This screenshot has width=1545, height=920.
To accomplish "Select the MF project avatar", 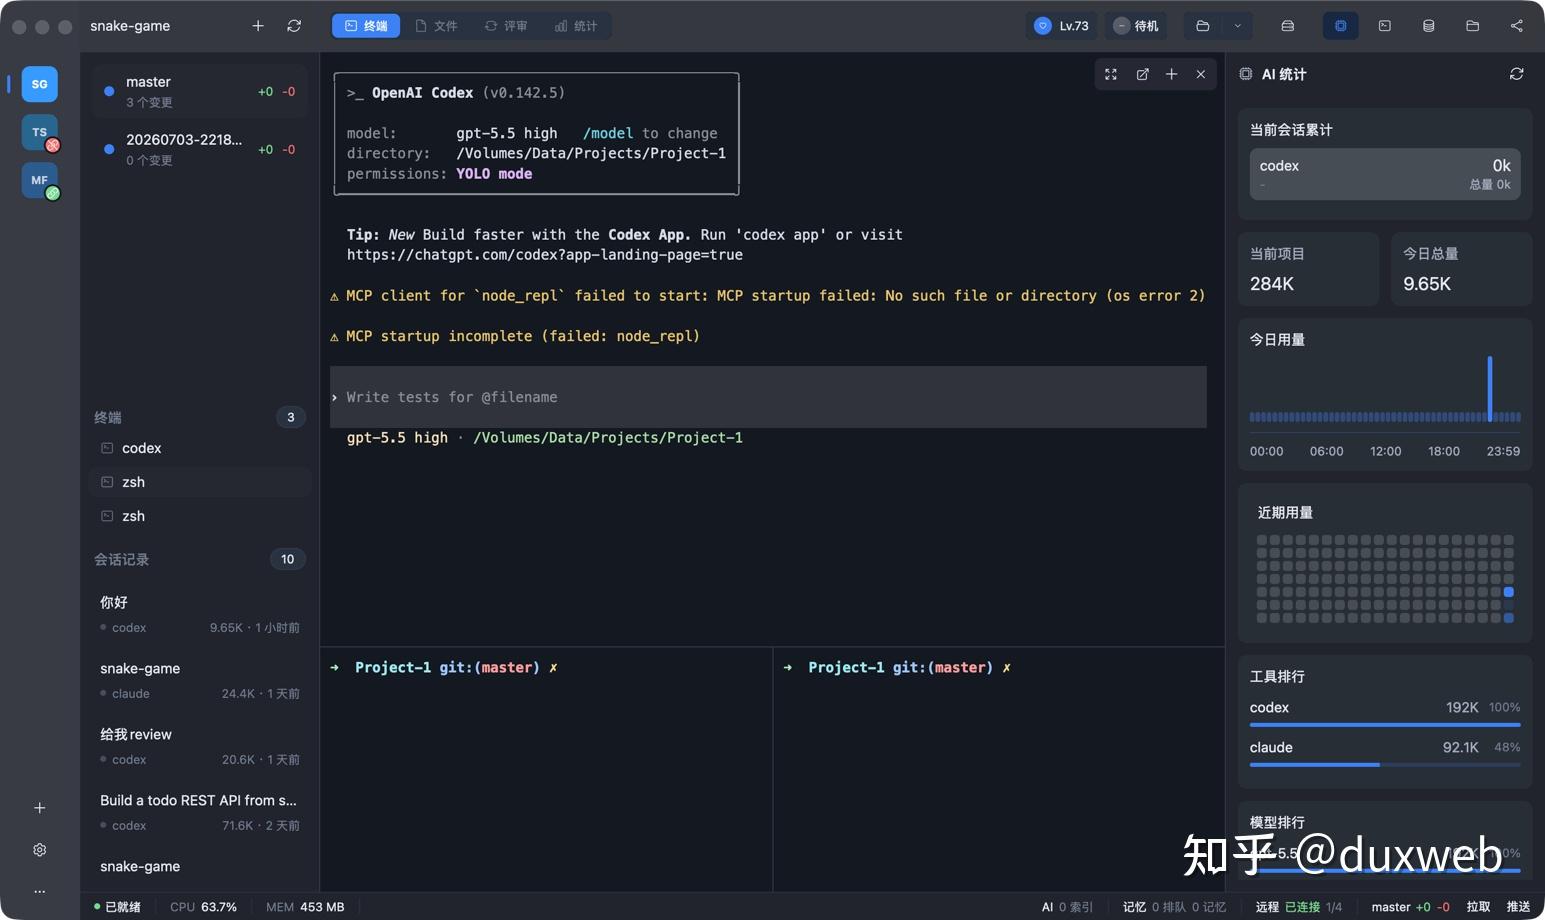I will click(40, 180).
